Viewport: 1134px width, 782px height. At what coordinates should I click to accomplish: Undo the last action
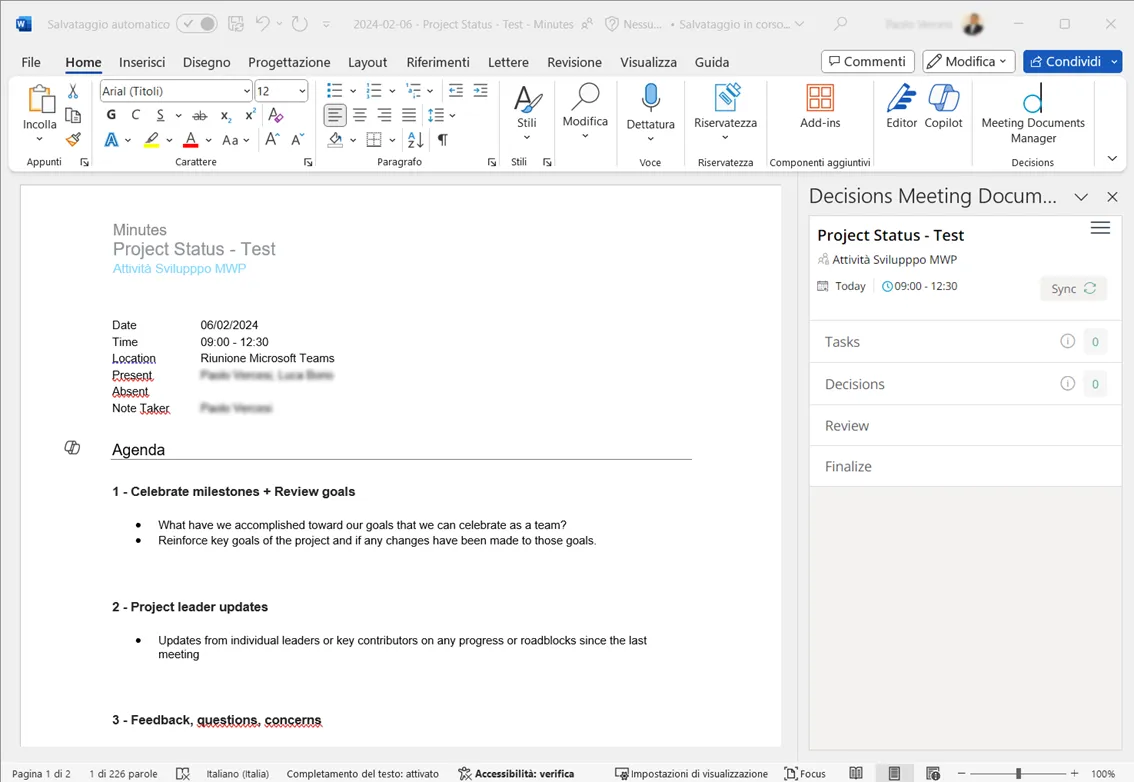(263, 24)
